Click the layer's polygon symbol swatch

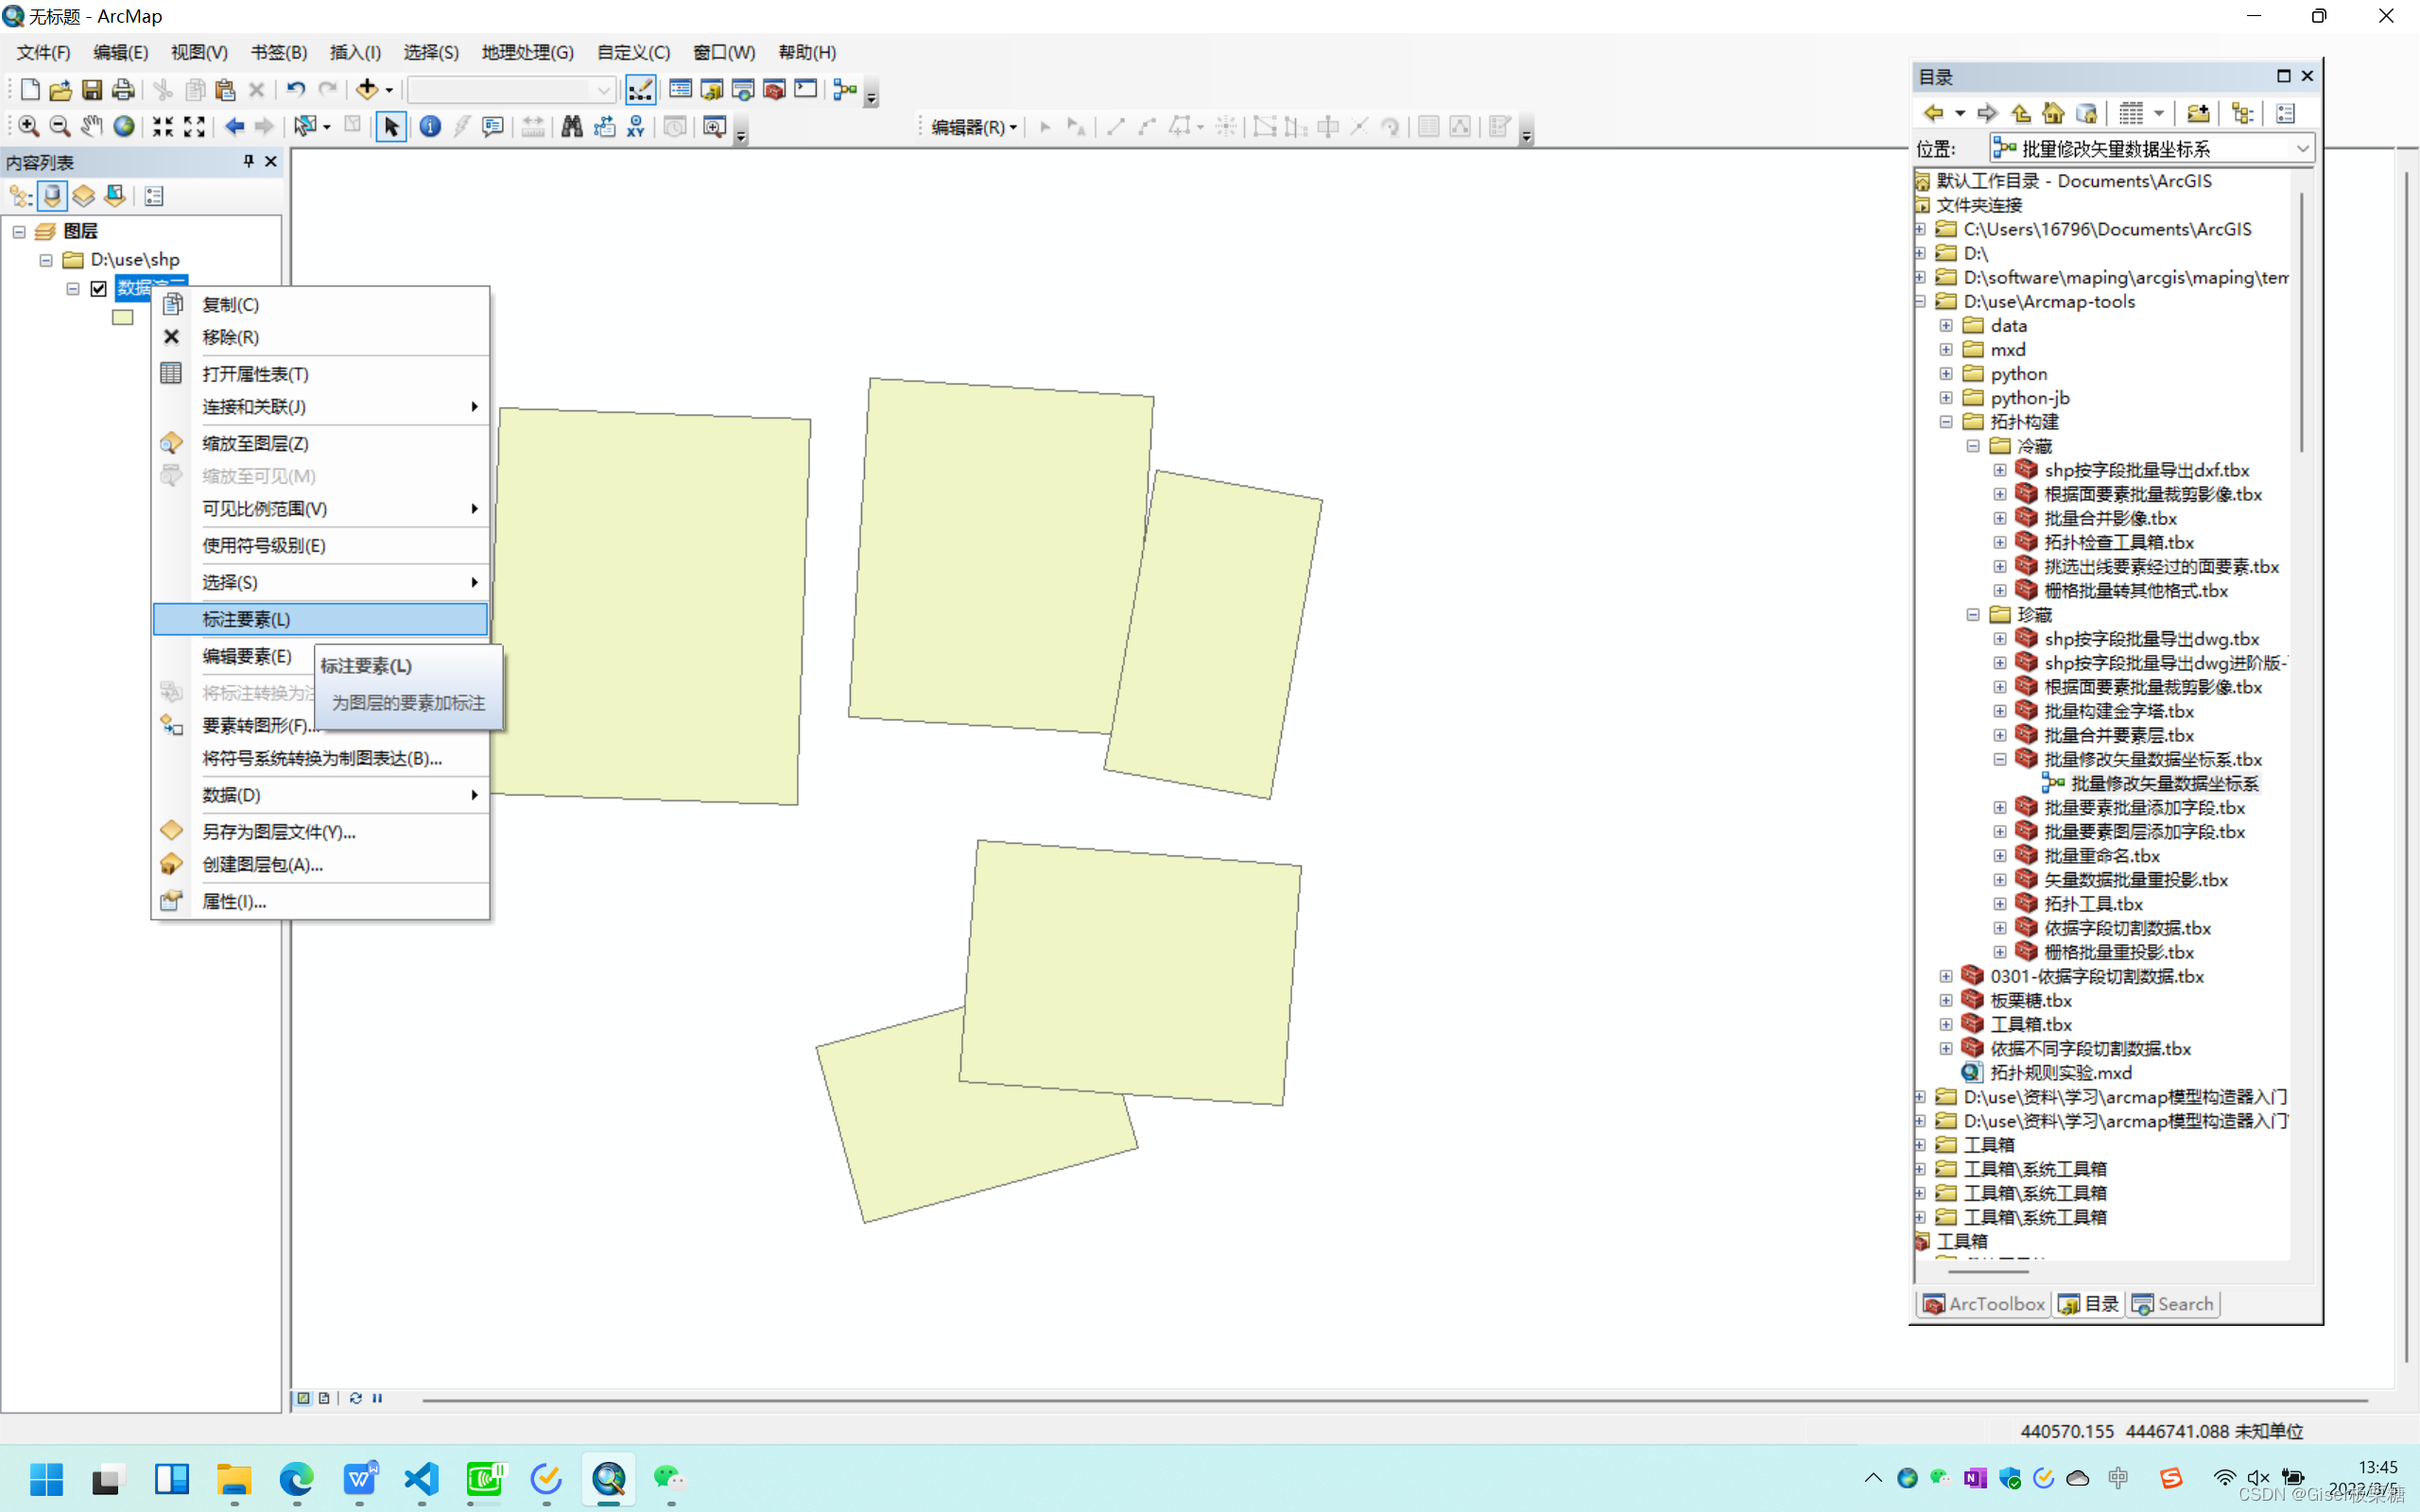tap(123, 318)
